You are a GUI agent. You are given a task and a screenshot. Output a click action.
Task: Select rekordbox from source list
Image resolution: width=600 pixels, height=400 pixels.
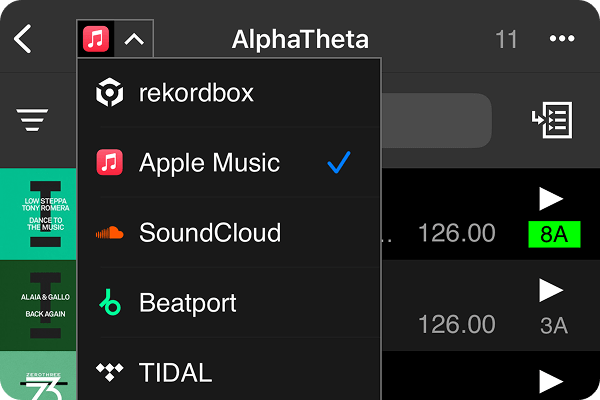[196, 94]
